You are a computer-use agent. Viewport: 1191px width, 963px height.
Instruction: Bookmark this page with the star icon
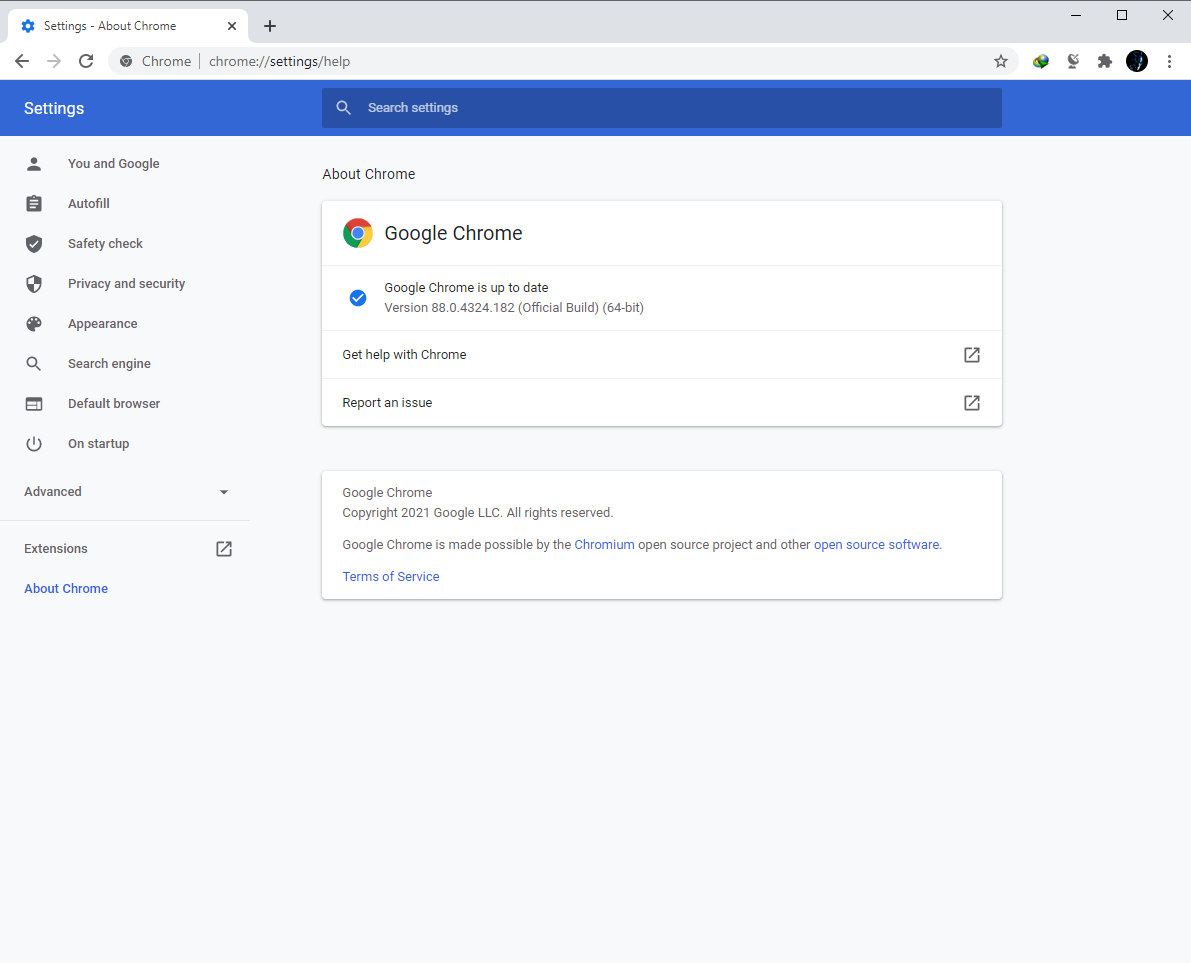click(x=1000, y=62)
